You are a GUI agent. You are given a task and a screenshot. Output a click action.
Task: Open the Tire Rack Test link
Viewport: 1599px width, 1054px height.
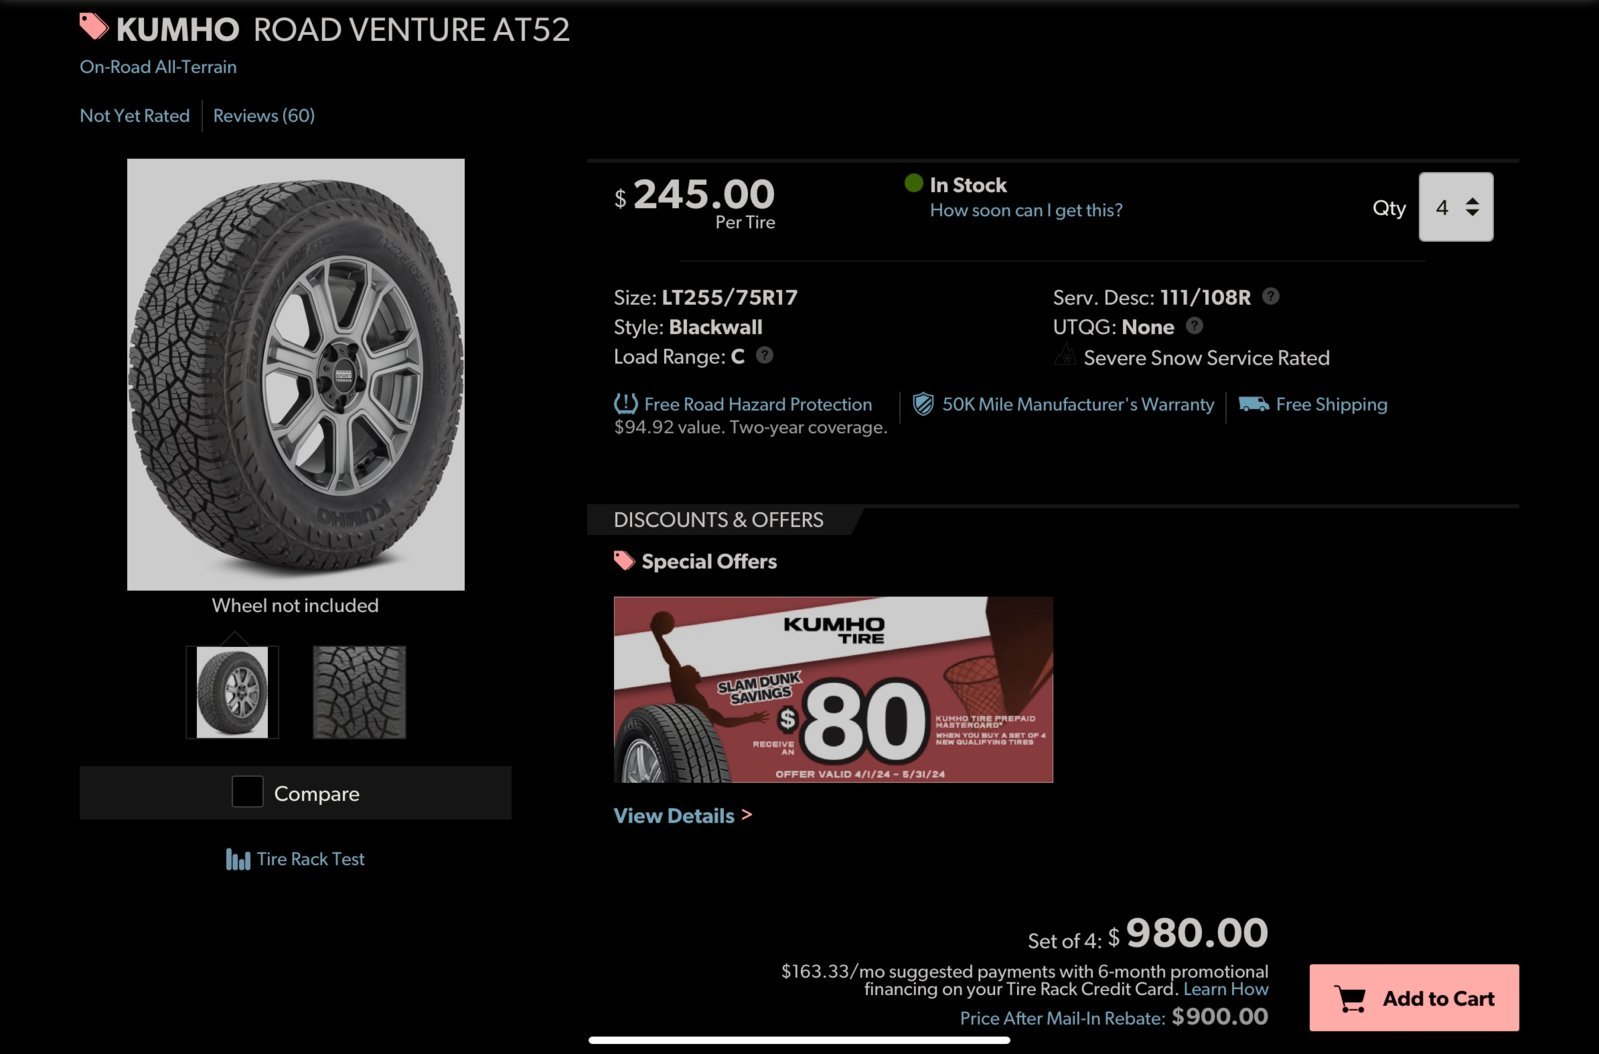[x=310, y=859]
